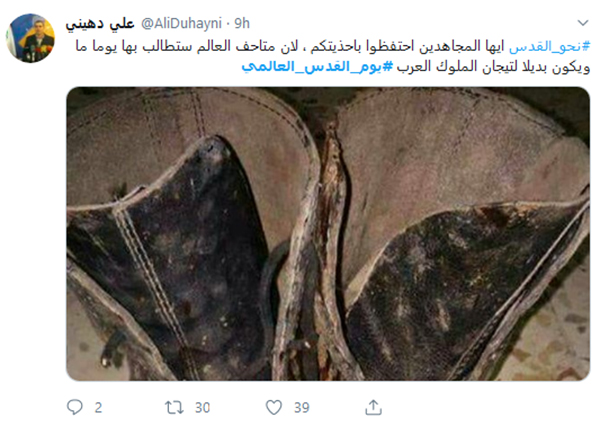Expand the tweet options chevron

[583, 23]
